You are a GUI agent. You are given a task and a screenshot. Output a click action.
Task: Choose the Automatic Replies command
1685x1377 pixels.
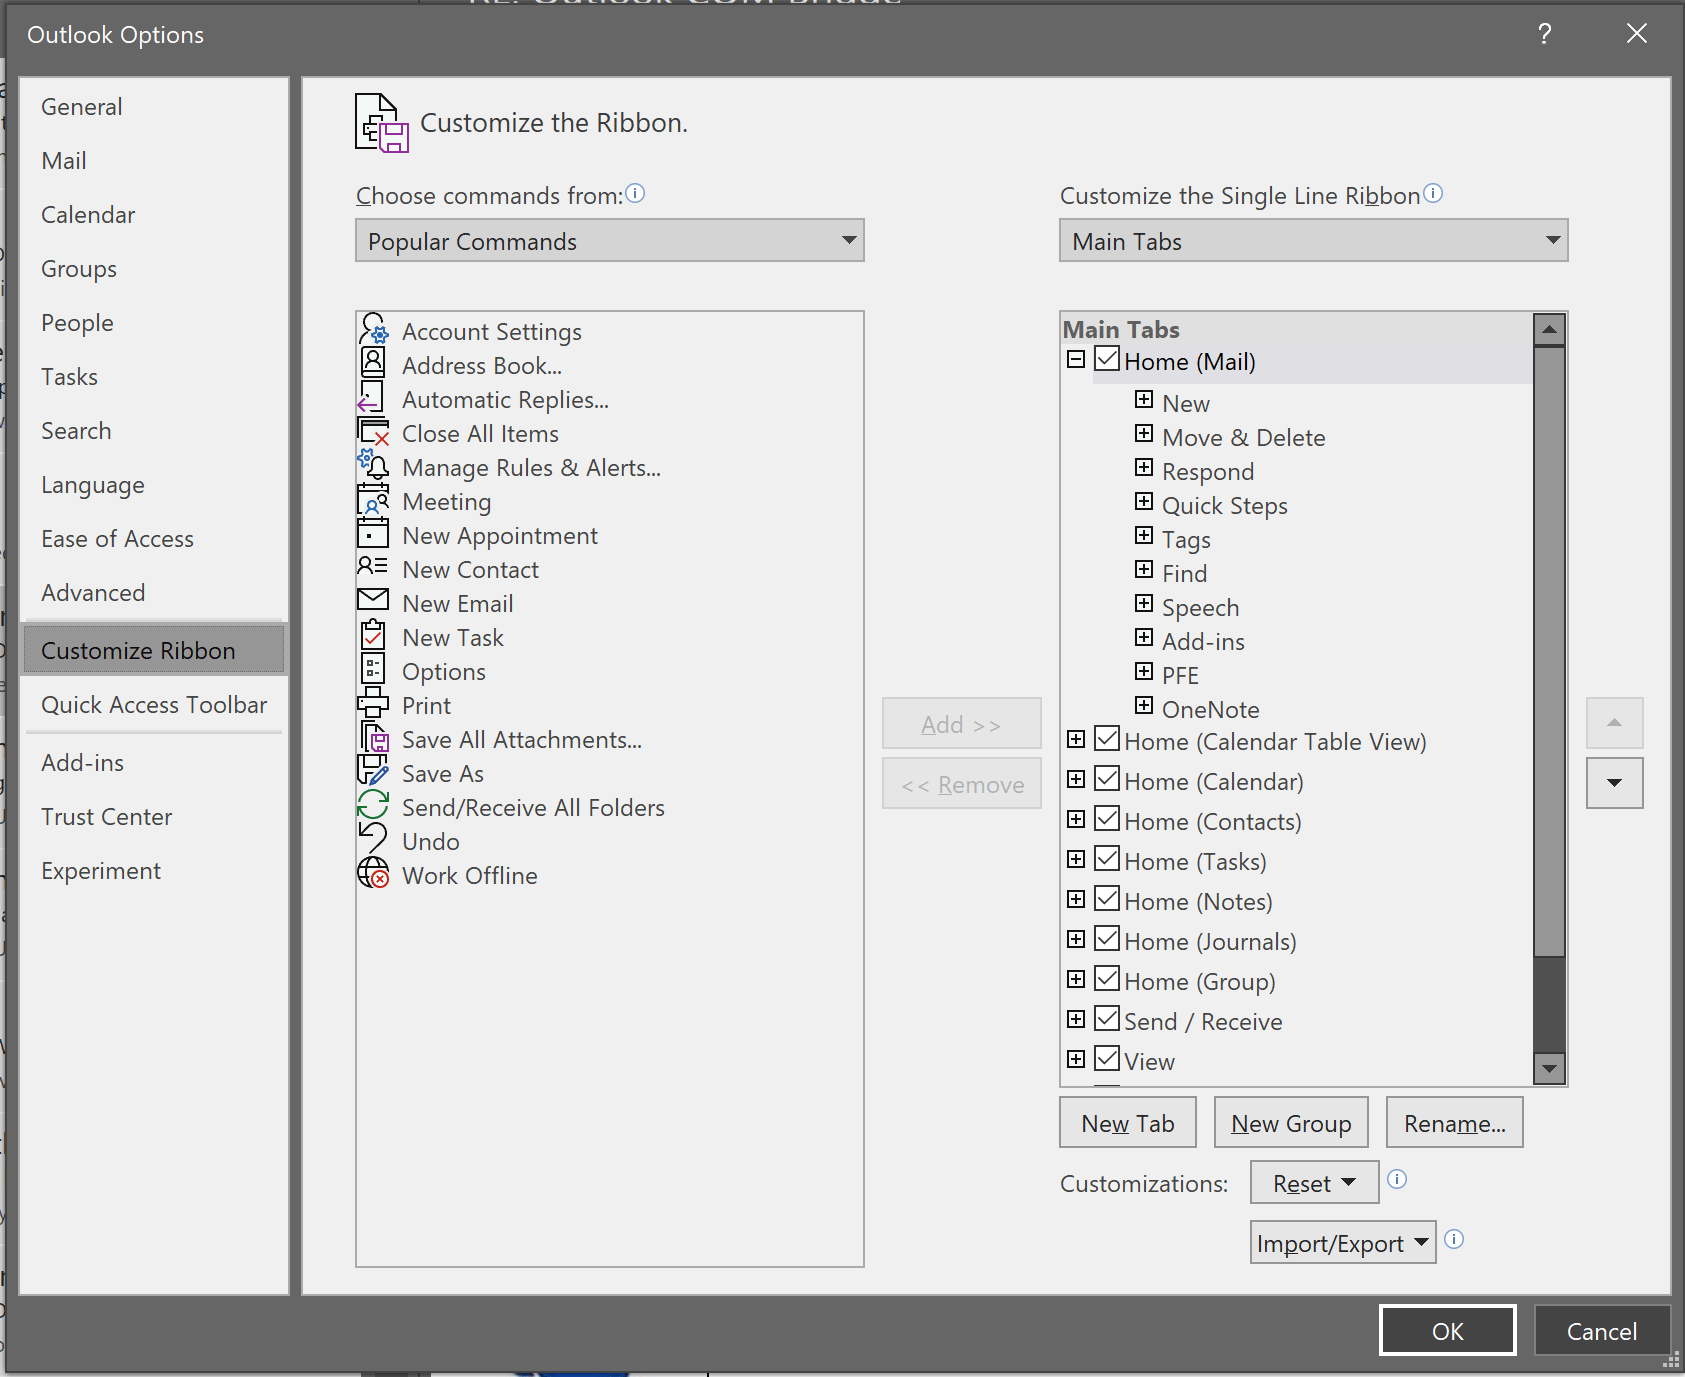click(504, 399)
